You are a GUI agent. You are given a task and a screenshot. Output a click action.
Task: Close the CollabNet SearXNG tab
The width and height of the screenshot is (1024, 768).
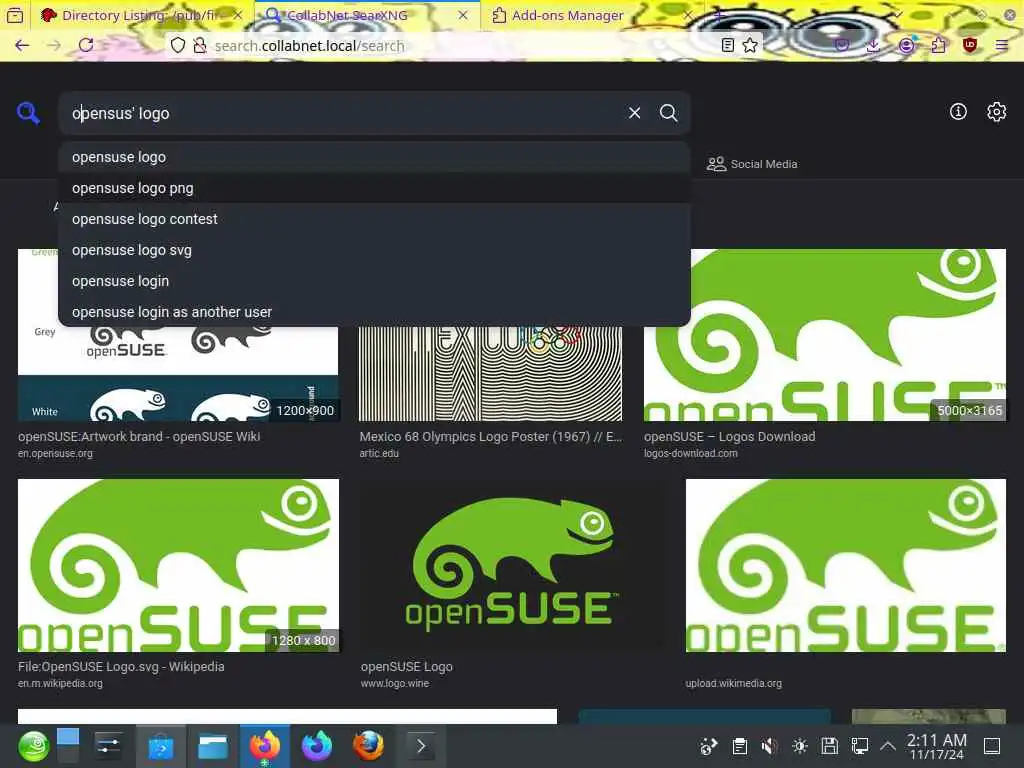point(462,15)
